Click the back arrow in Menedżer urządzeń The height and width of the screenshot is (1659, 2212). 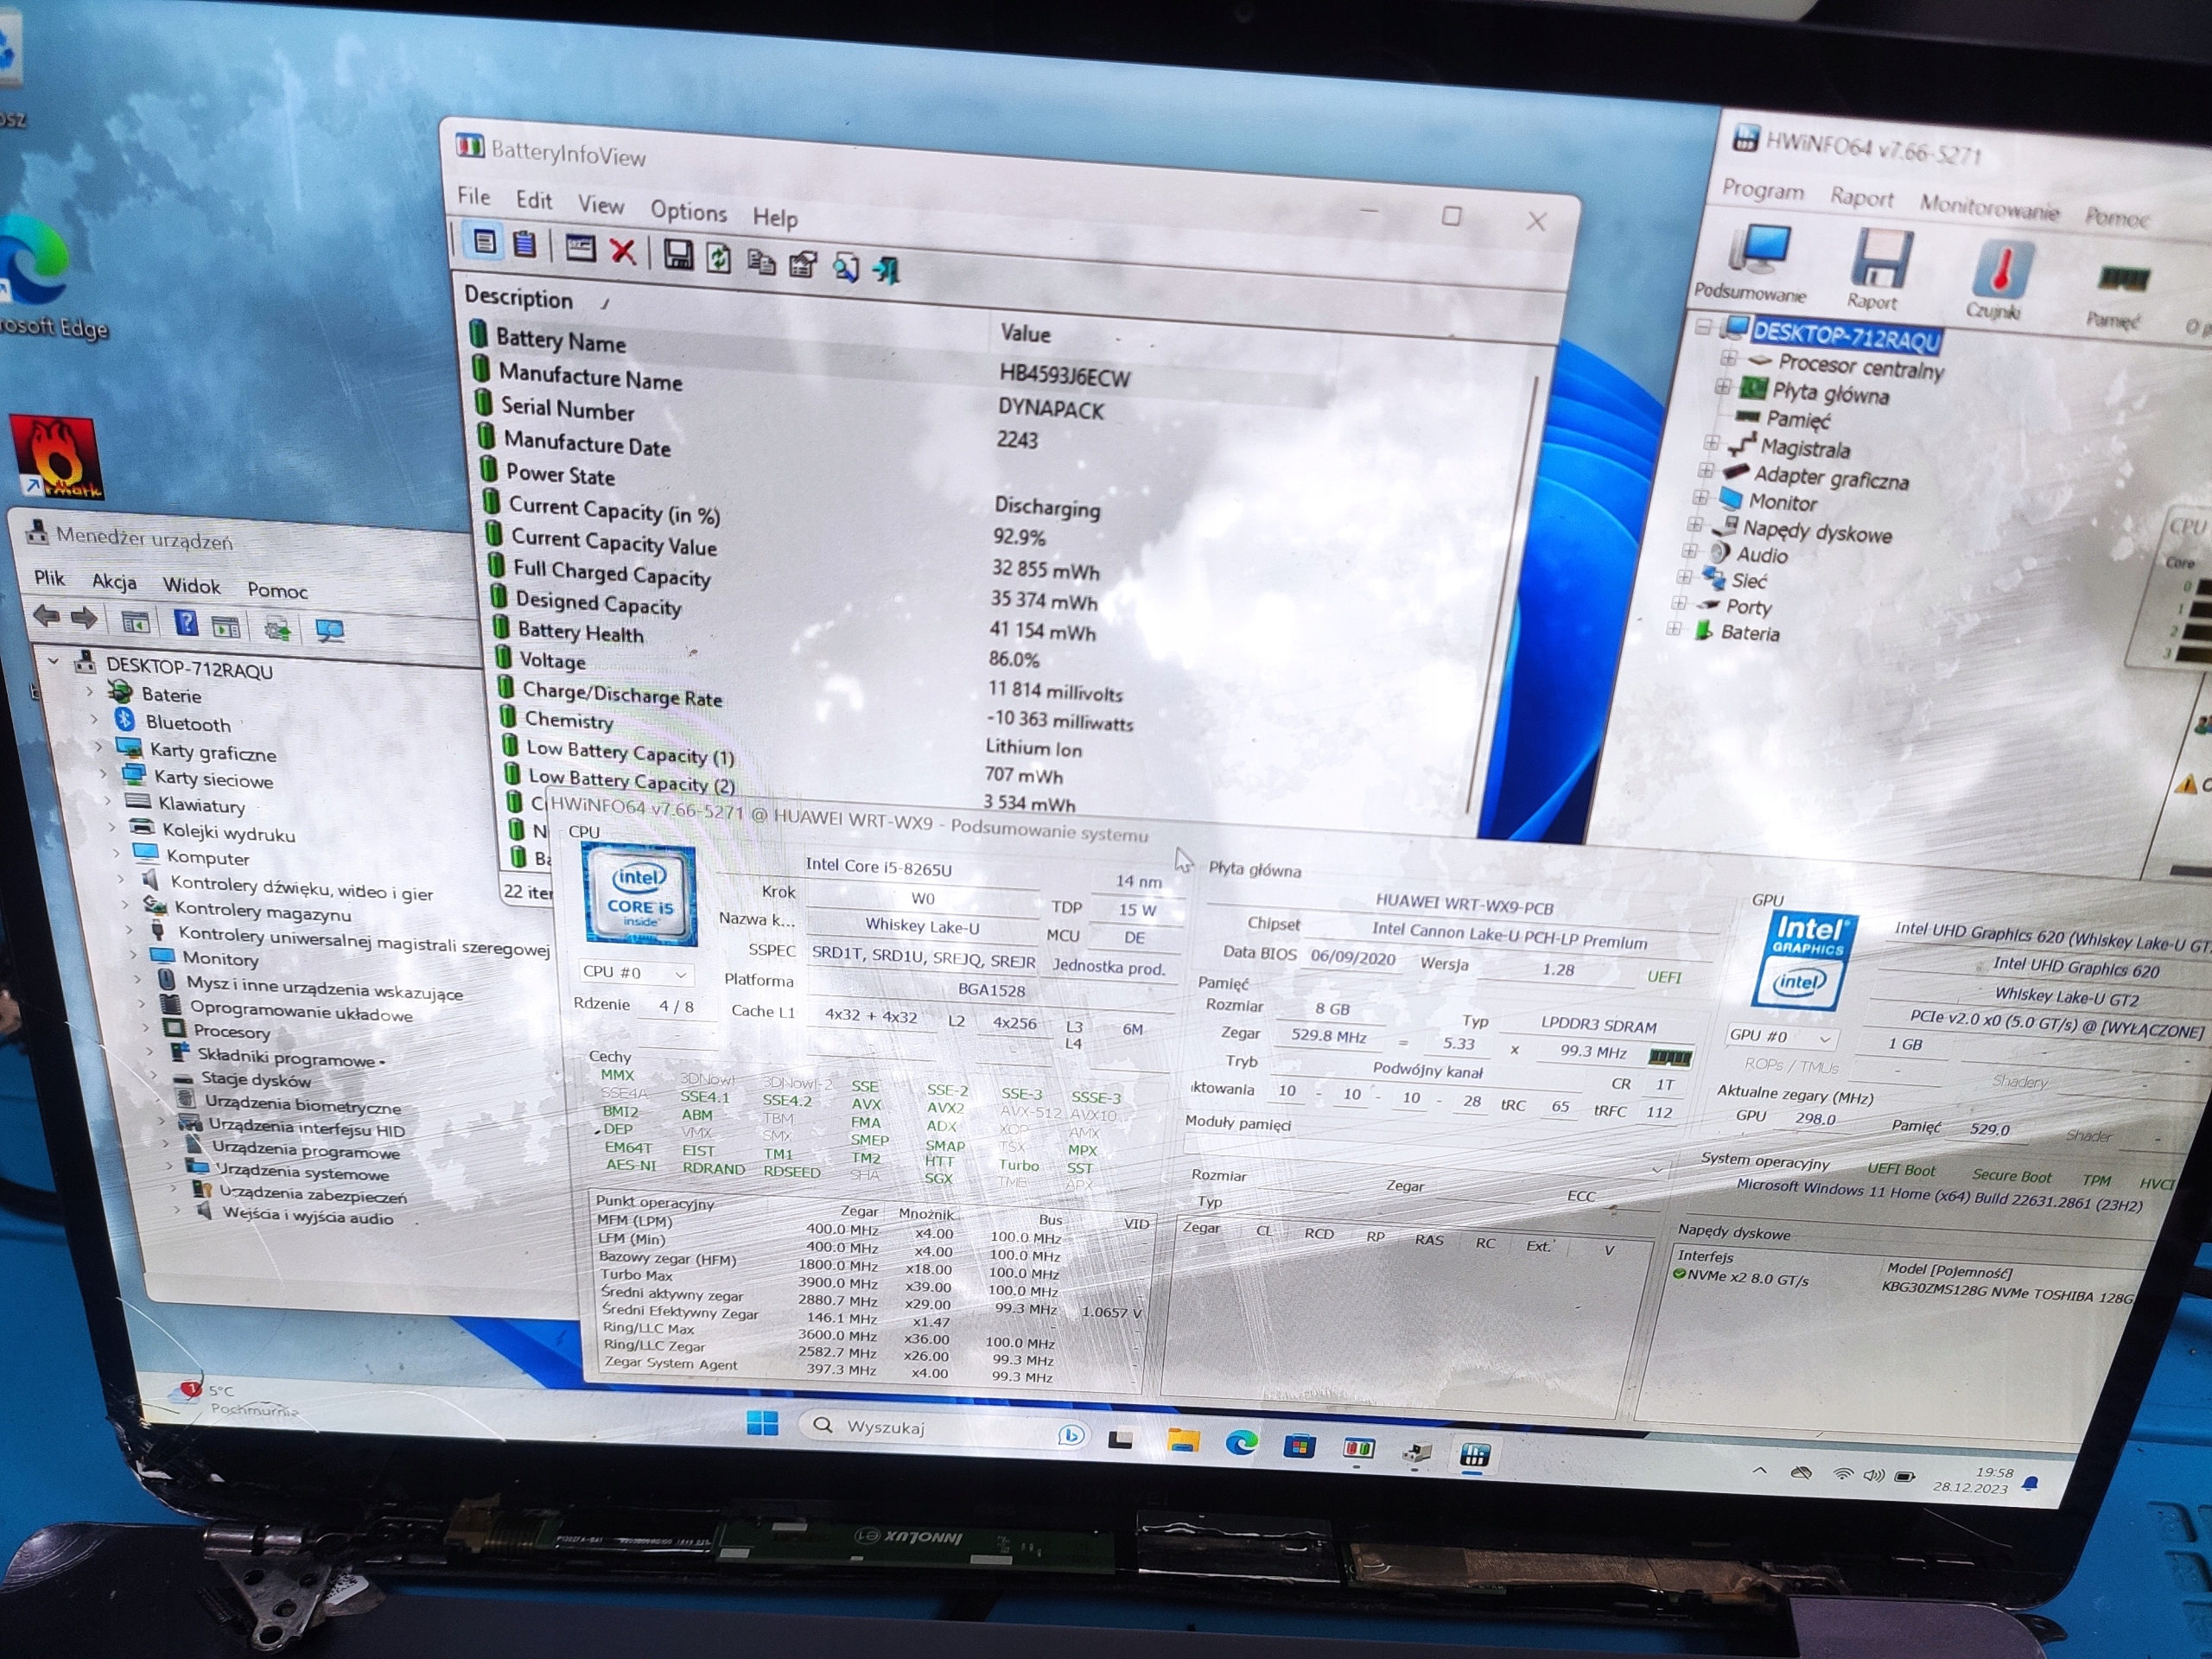[46, 617]
